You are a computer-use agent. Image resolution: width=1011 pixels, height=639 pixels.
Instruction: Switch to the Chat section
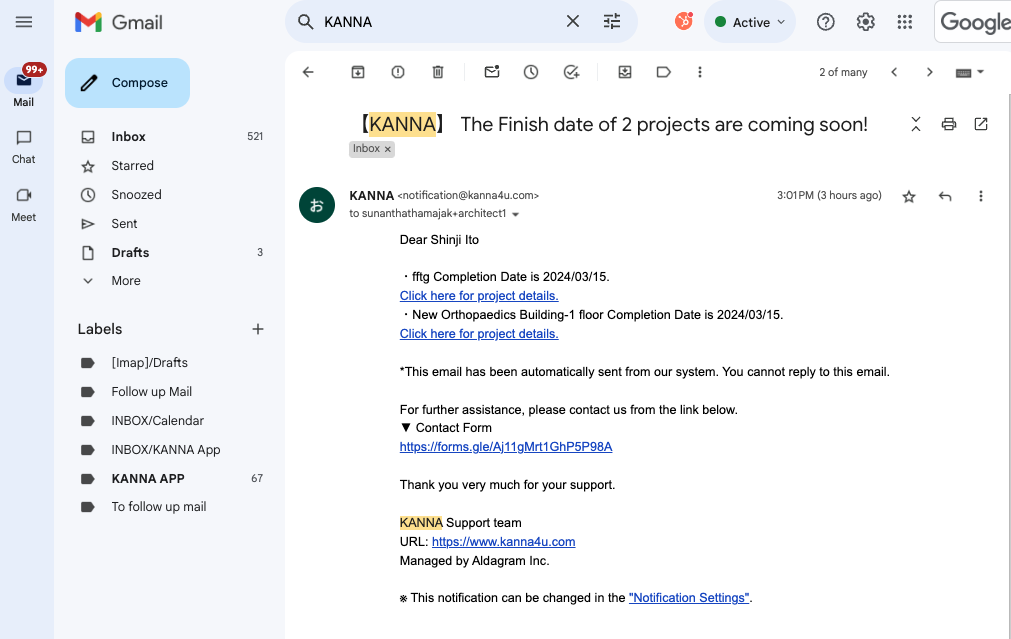coord(23,145)
